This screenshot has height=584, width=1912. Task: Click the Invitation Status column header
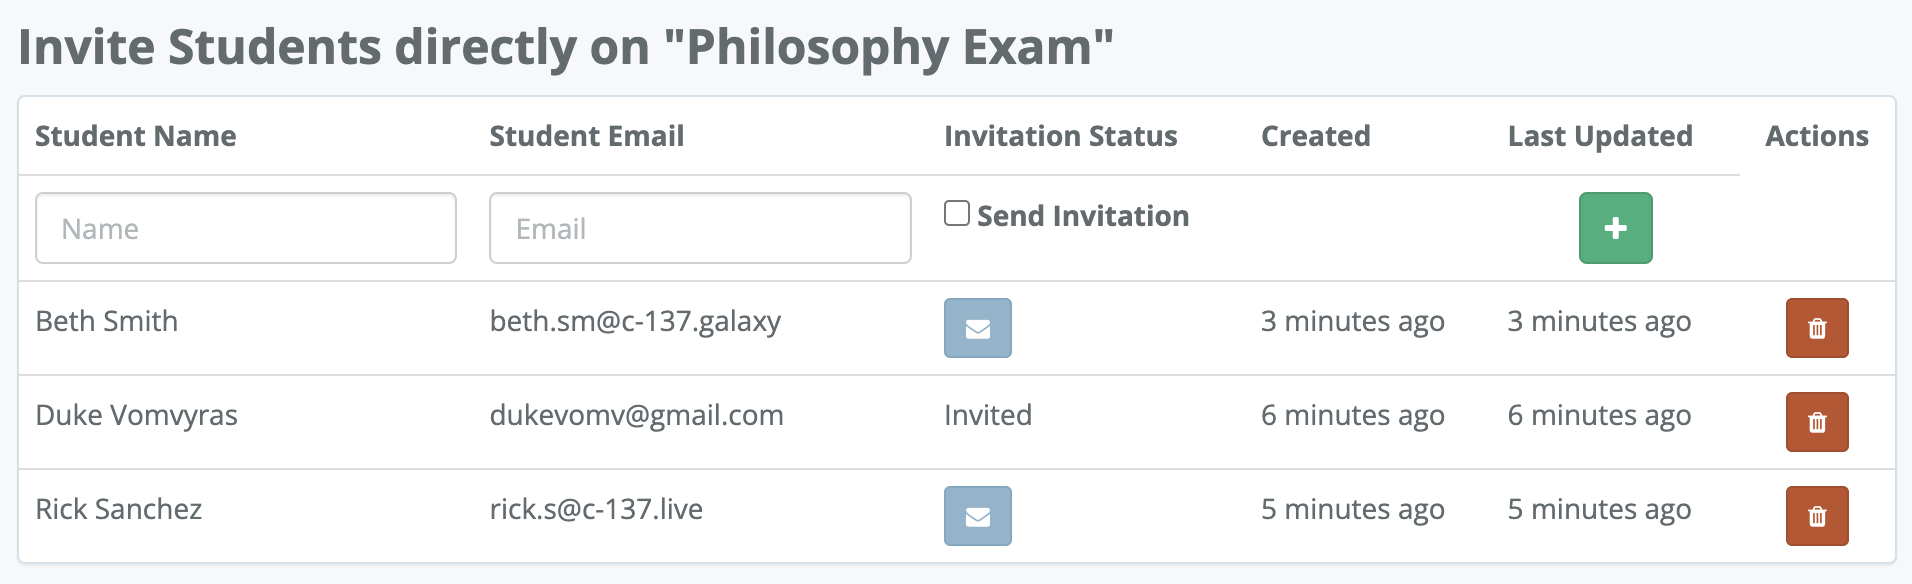pos(1060,136)
